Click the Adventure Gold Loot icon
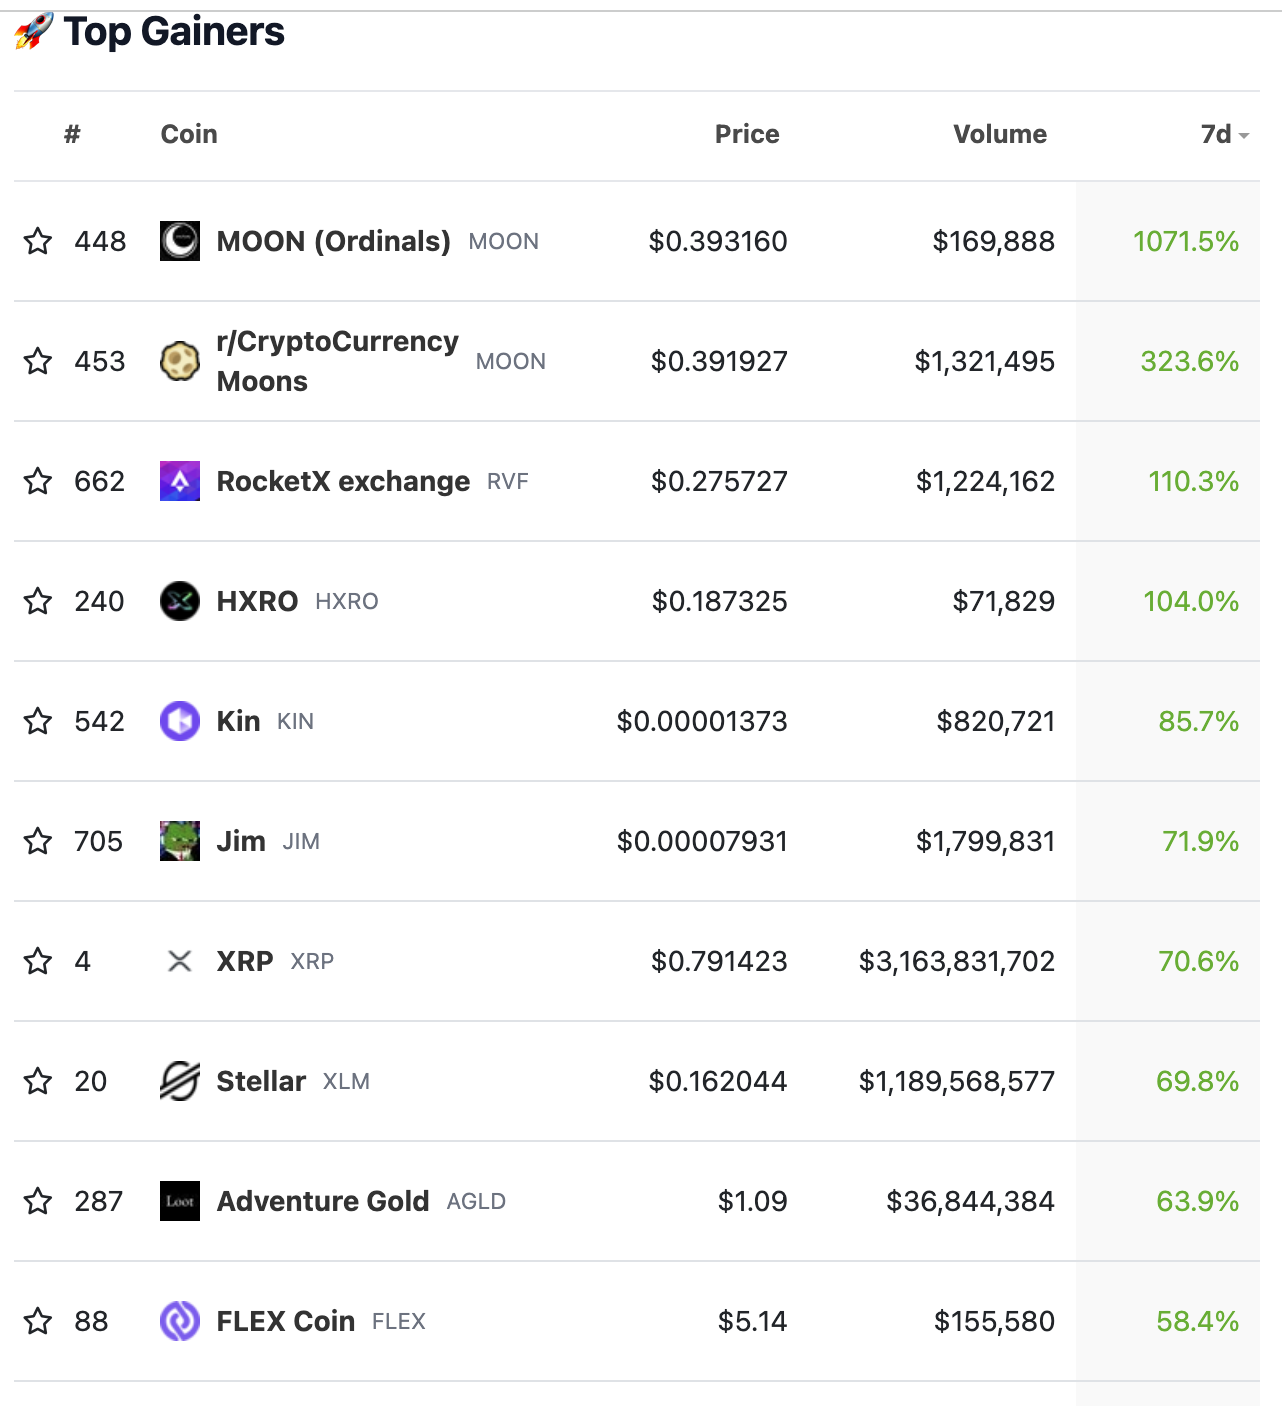 (x=180, y=1201)
